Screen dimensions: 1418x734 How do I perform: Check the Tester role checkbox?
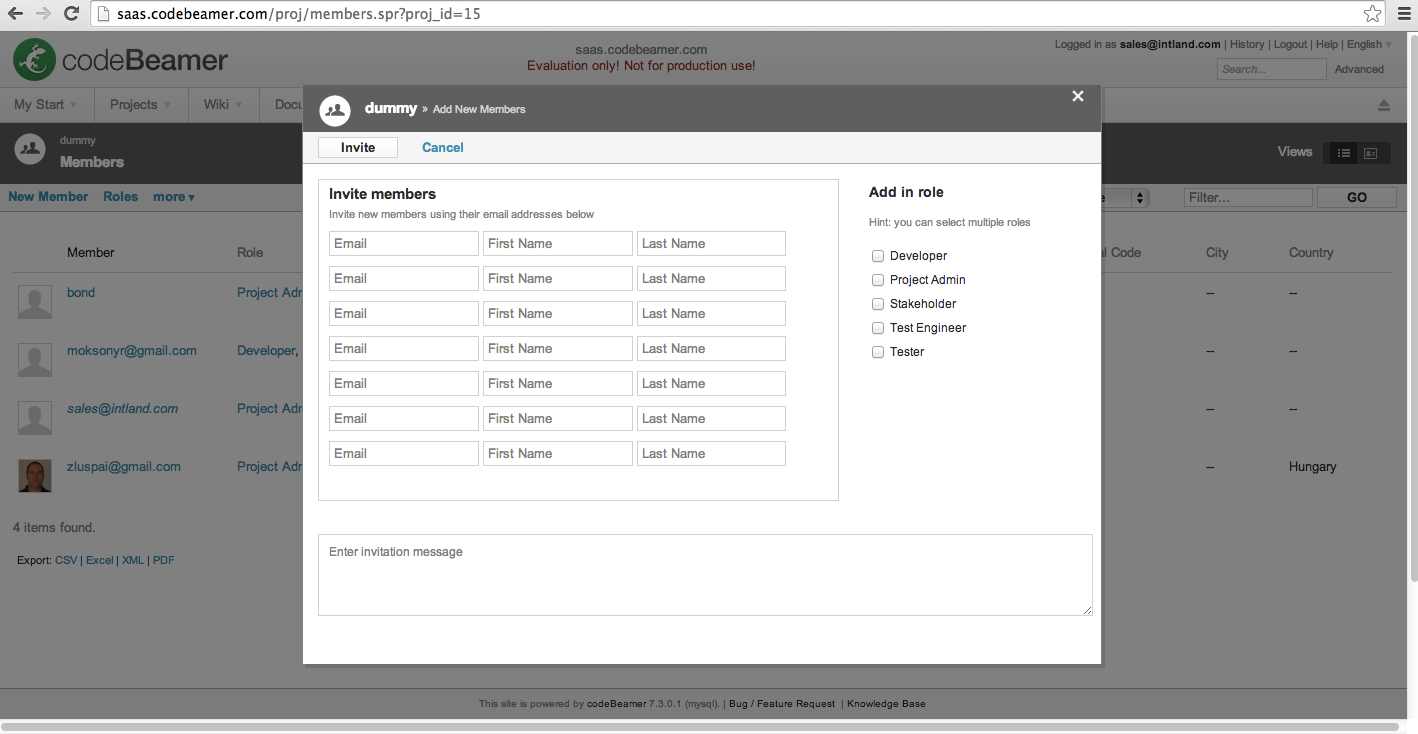click(x=878, y=352)
